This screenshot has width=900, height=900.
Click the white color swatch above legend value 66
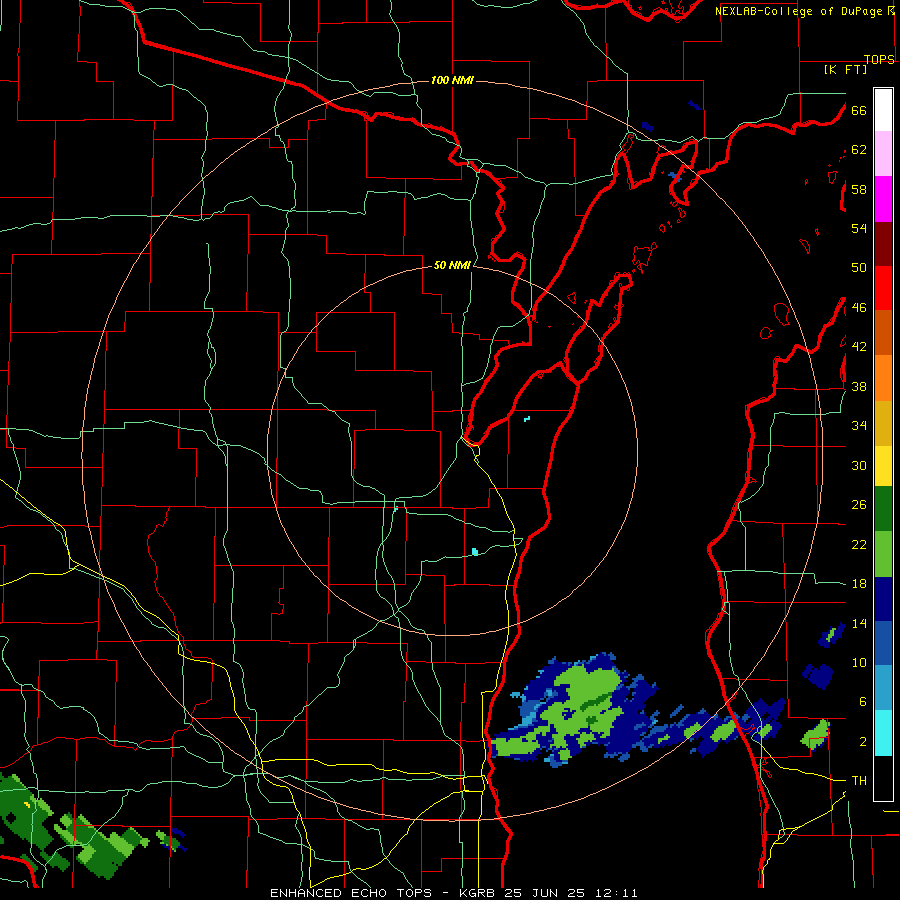coord(883,110)
